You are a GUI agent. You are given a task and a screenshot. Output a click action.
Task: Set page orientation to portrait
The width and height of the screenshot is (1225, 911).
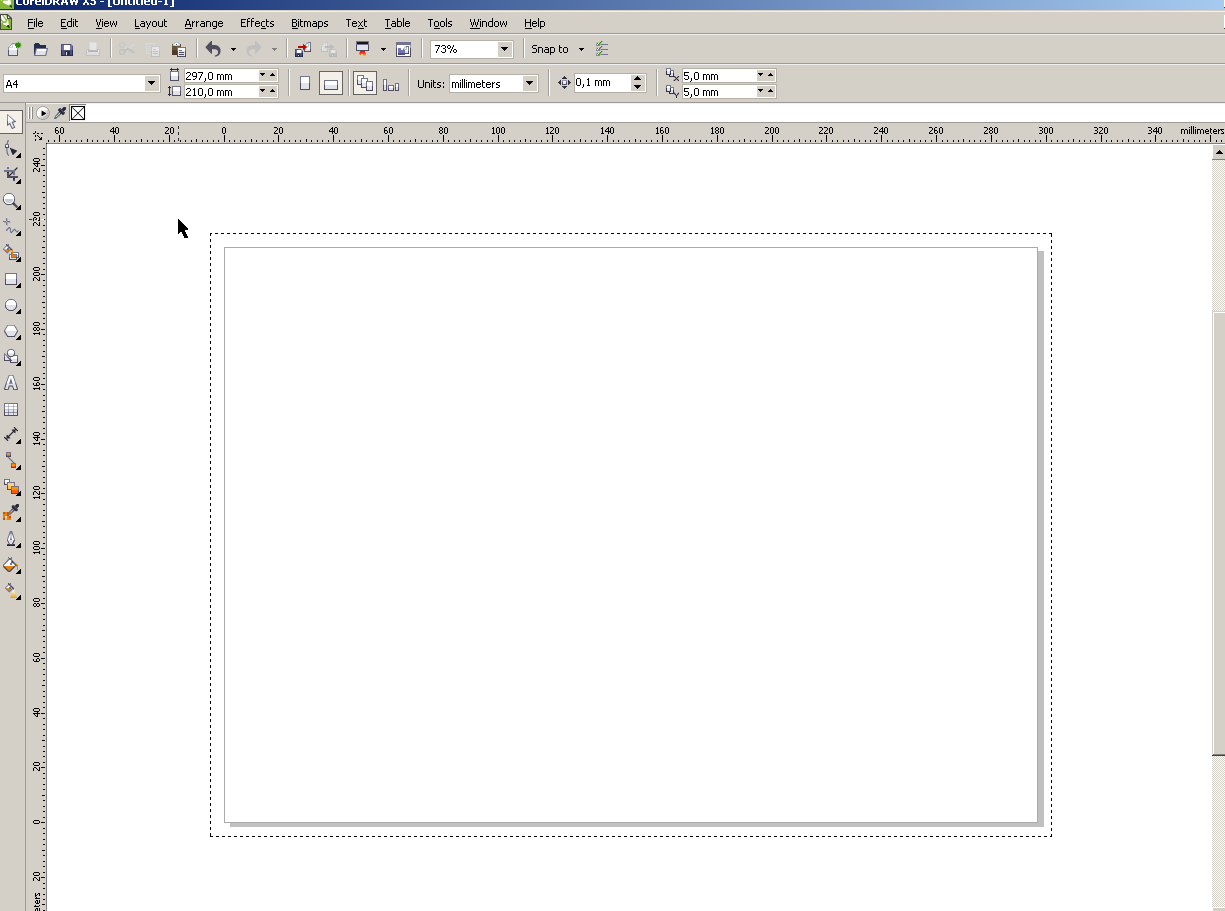pos(305,84)
